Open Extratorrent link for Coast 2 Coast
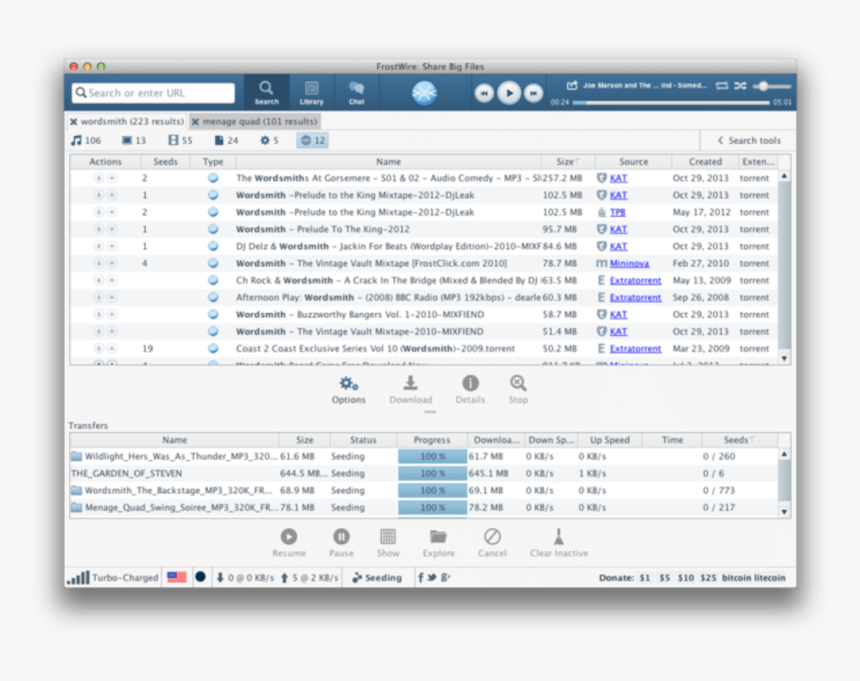The width and height of the screenshot is (860, 681). click(635, 348)
